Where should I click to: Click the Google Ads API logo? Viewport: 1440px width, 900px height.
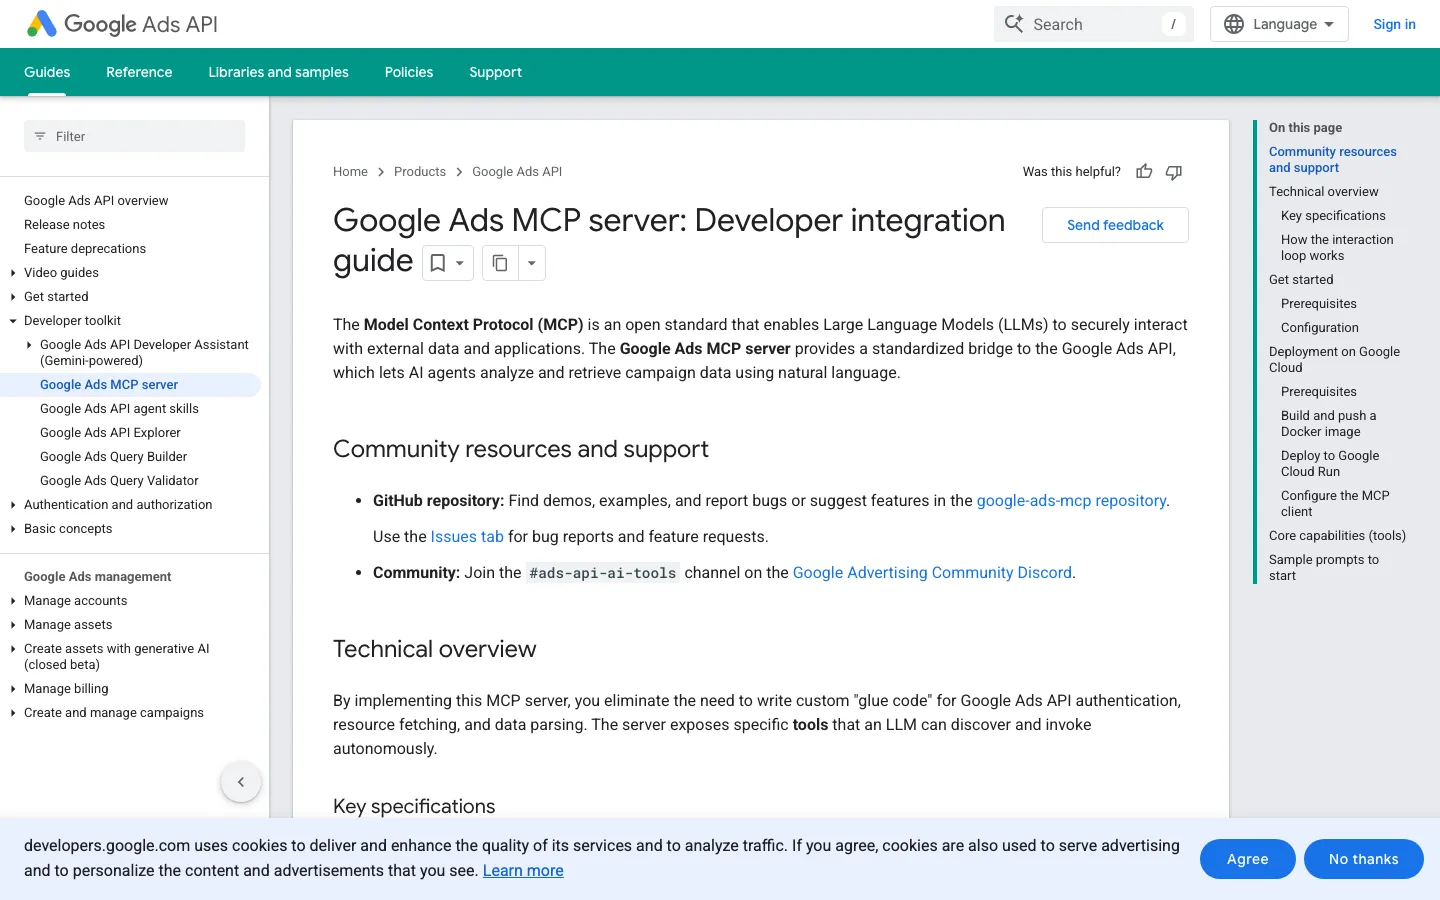(121, 24)
